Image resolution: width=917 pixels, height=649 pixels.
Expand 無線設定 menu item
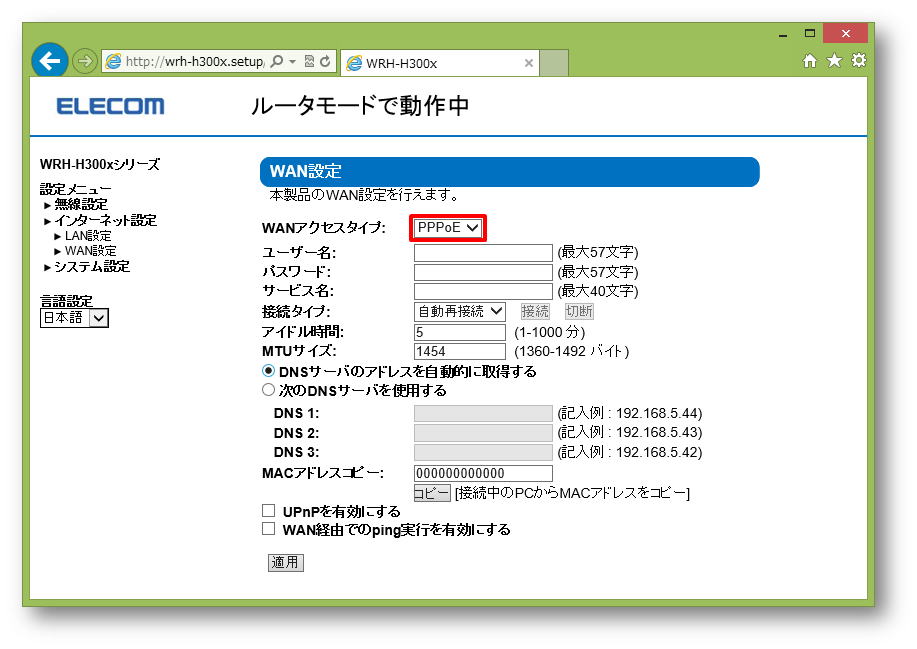coord(81,205)
